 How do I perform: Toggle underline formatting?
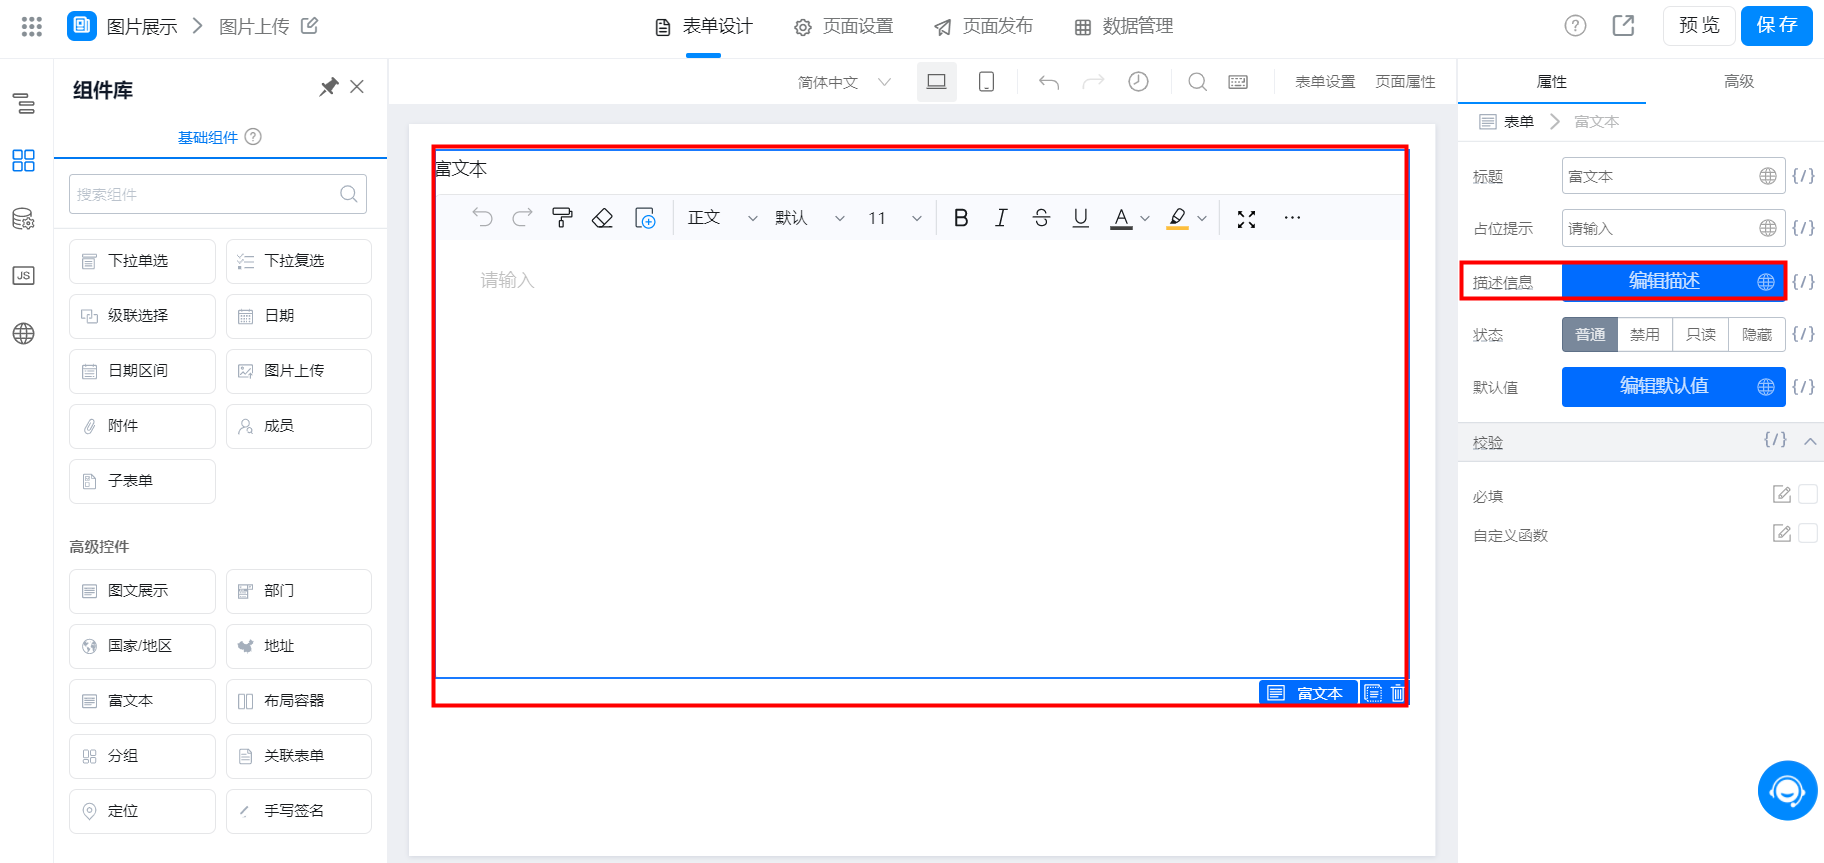pos(1081,218)
